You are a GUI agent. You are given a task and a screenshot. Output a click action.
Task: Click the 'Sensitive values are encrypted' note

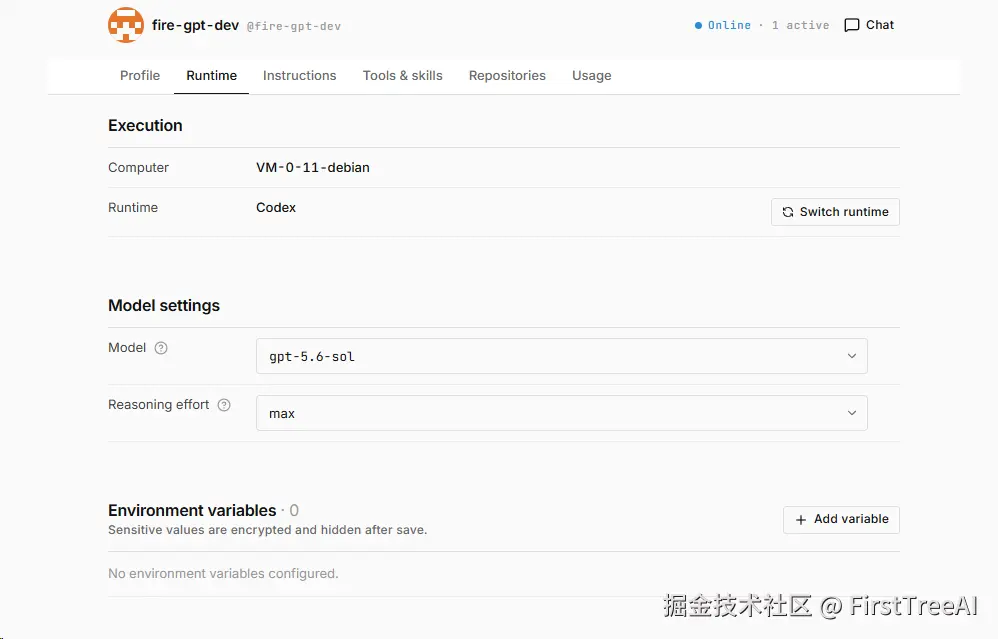coord(267,530)
